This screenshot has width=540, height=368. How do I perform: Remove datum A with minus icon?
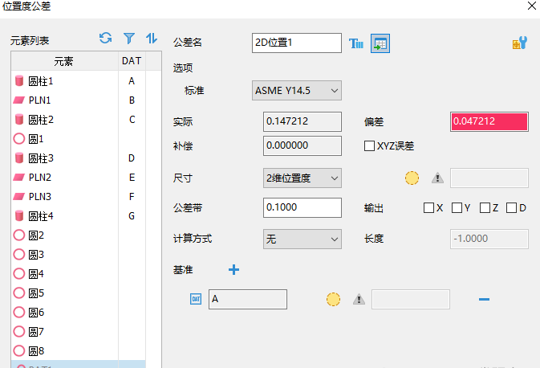(484, 299)
